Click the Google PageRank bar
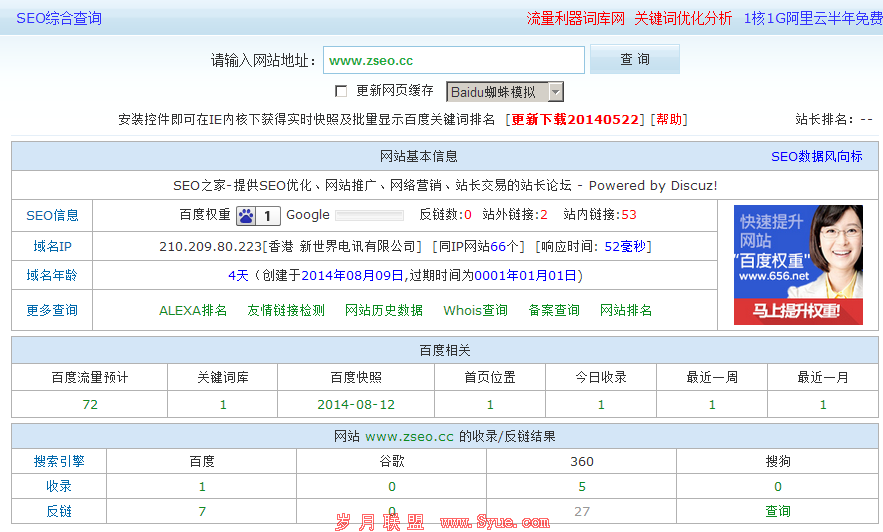This screenshot has width=883, height=532. (369, 215)
